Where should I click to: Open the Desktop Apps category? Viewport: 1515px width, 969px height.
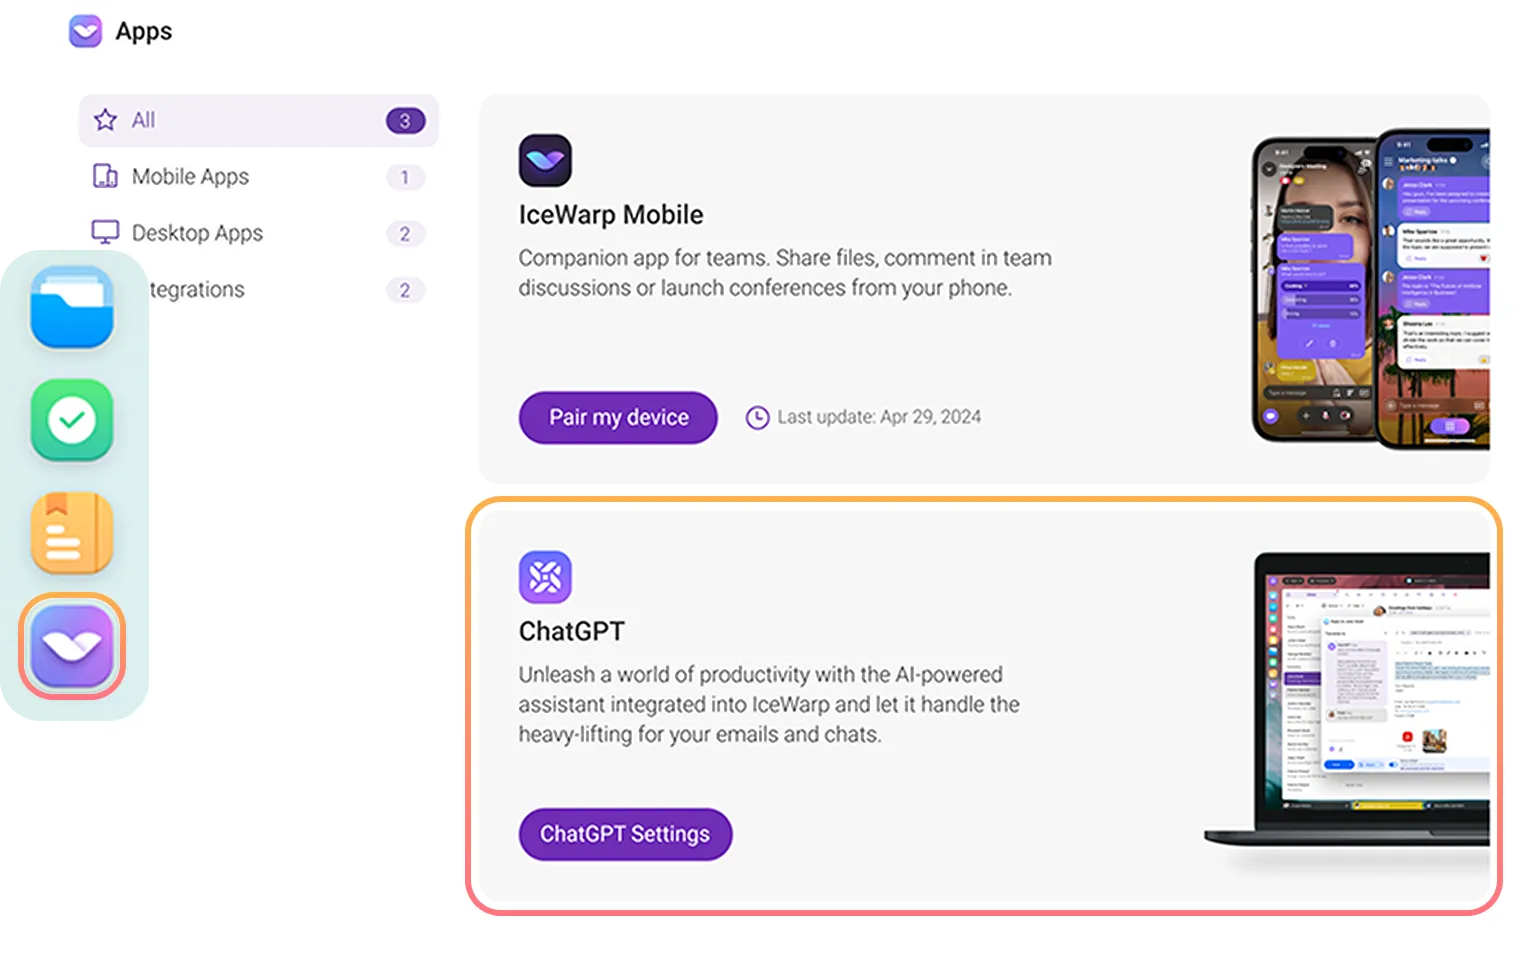click(197, 232)
